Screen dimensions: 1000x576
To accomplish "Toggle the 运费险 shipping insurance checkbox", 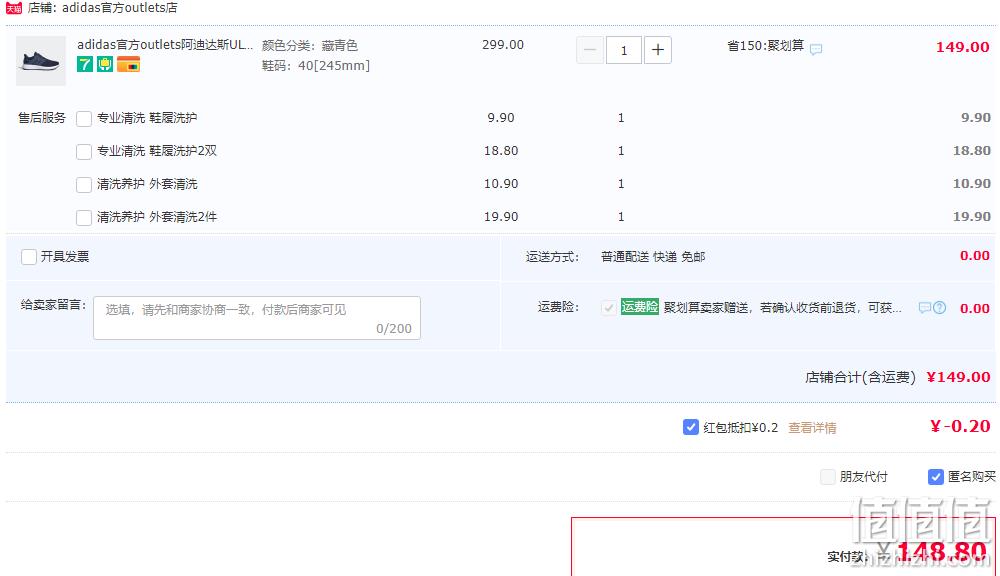I will coord(608,308).
